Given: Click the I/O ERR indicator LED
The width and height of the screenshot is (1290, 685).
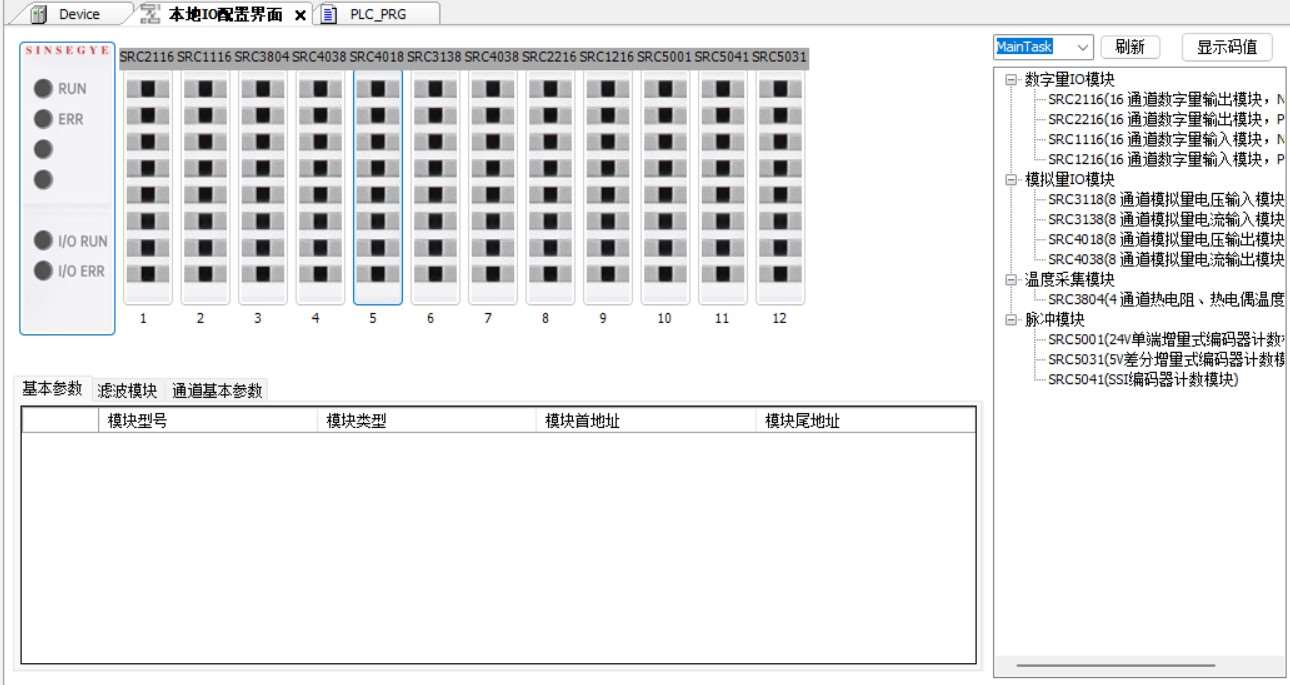Looking at the screenshot, I should pyautogui.click(x=43, y=271).
